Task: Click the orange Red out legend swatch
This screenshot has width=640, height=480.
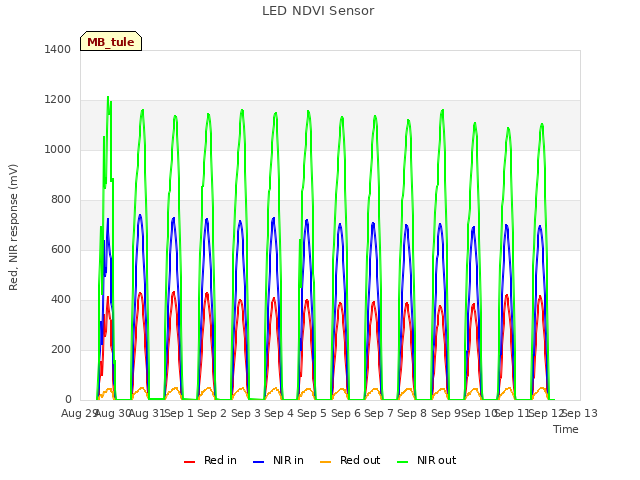Action: coord(325,462)
